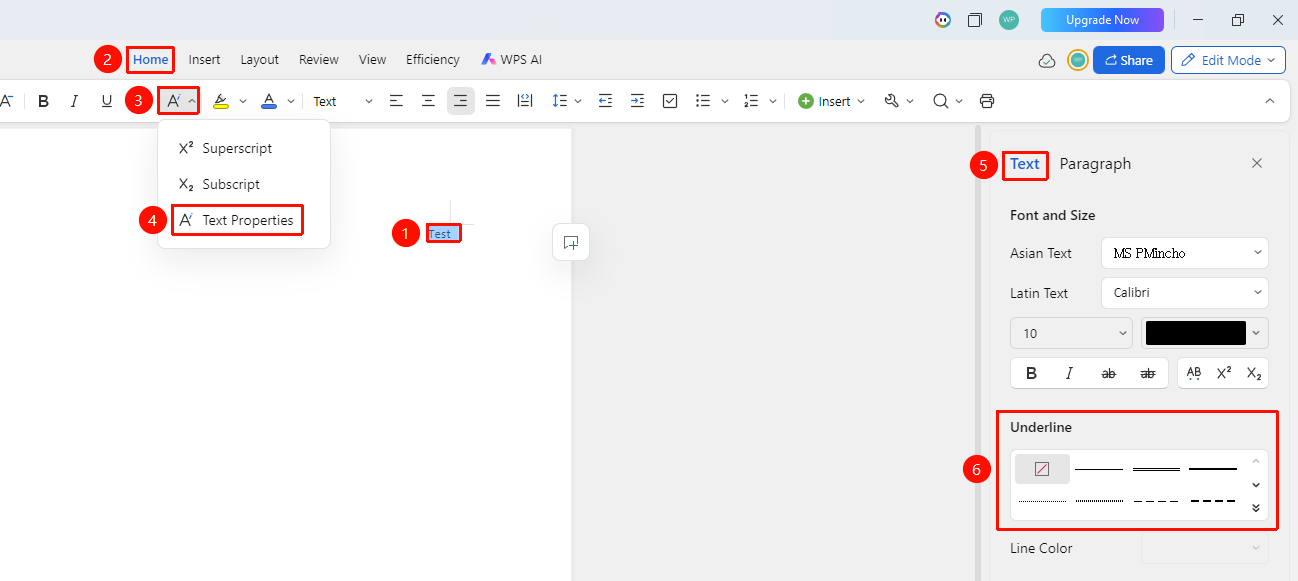Click the Upgrade Now button

coord(1102,20)
